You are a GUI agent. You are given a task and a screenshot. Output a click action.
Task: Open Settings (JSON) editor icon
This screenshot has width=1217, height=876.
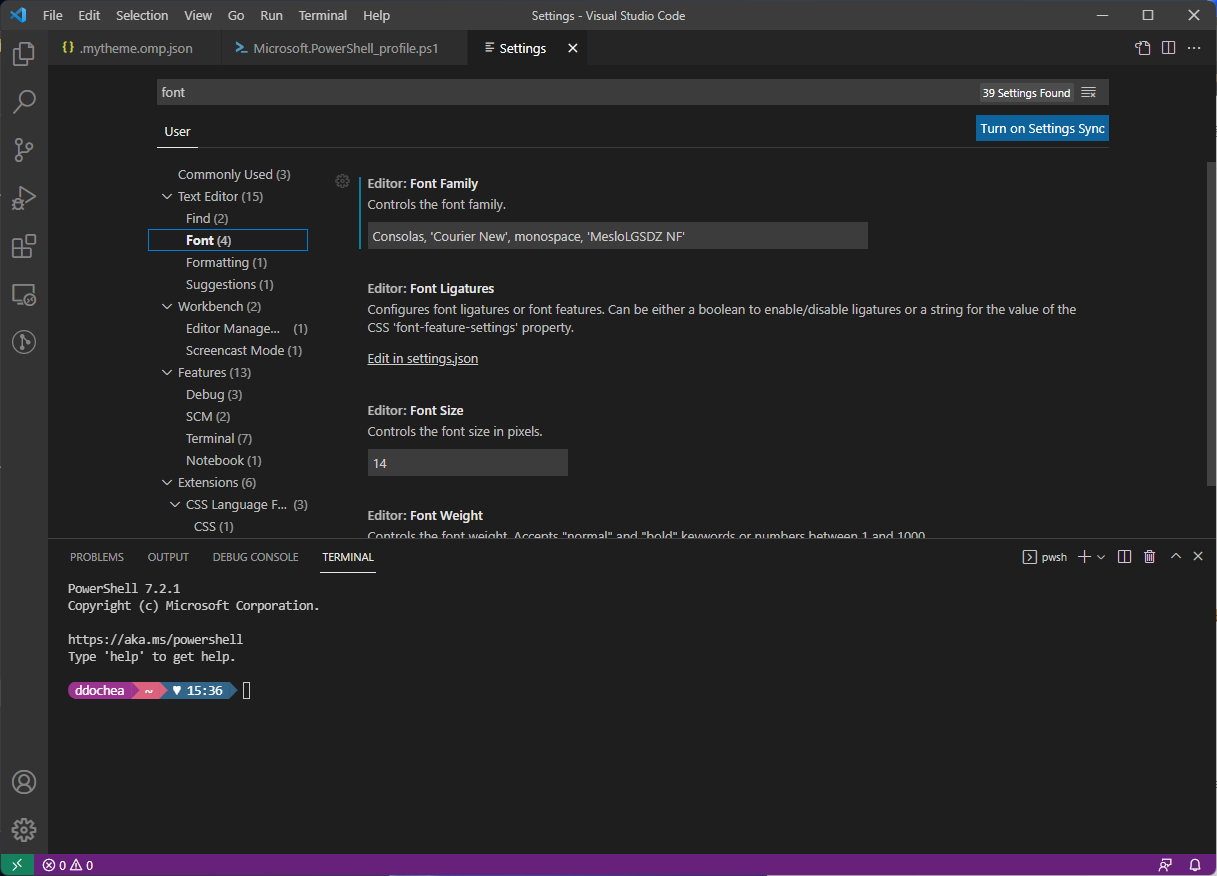[x=1142, y=48]
